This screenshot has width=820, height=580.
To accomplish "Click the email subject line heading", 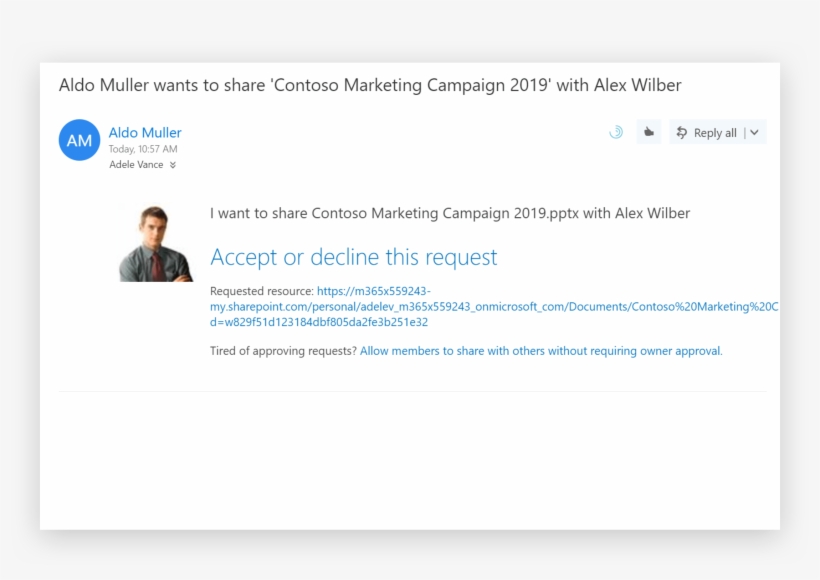I will click(x=370, y=85).
